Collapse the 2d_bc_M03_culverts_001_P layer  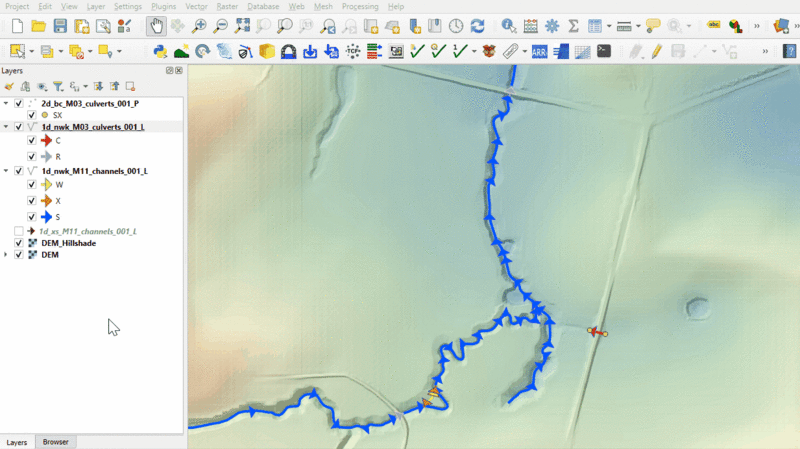tap(7, 103)
